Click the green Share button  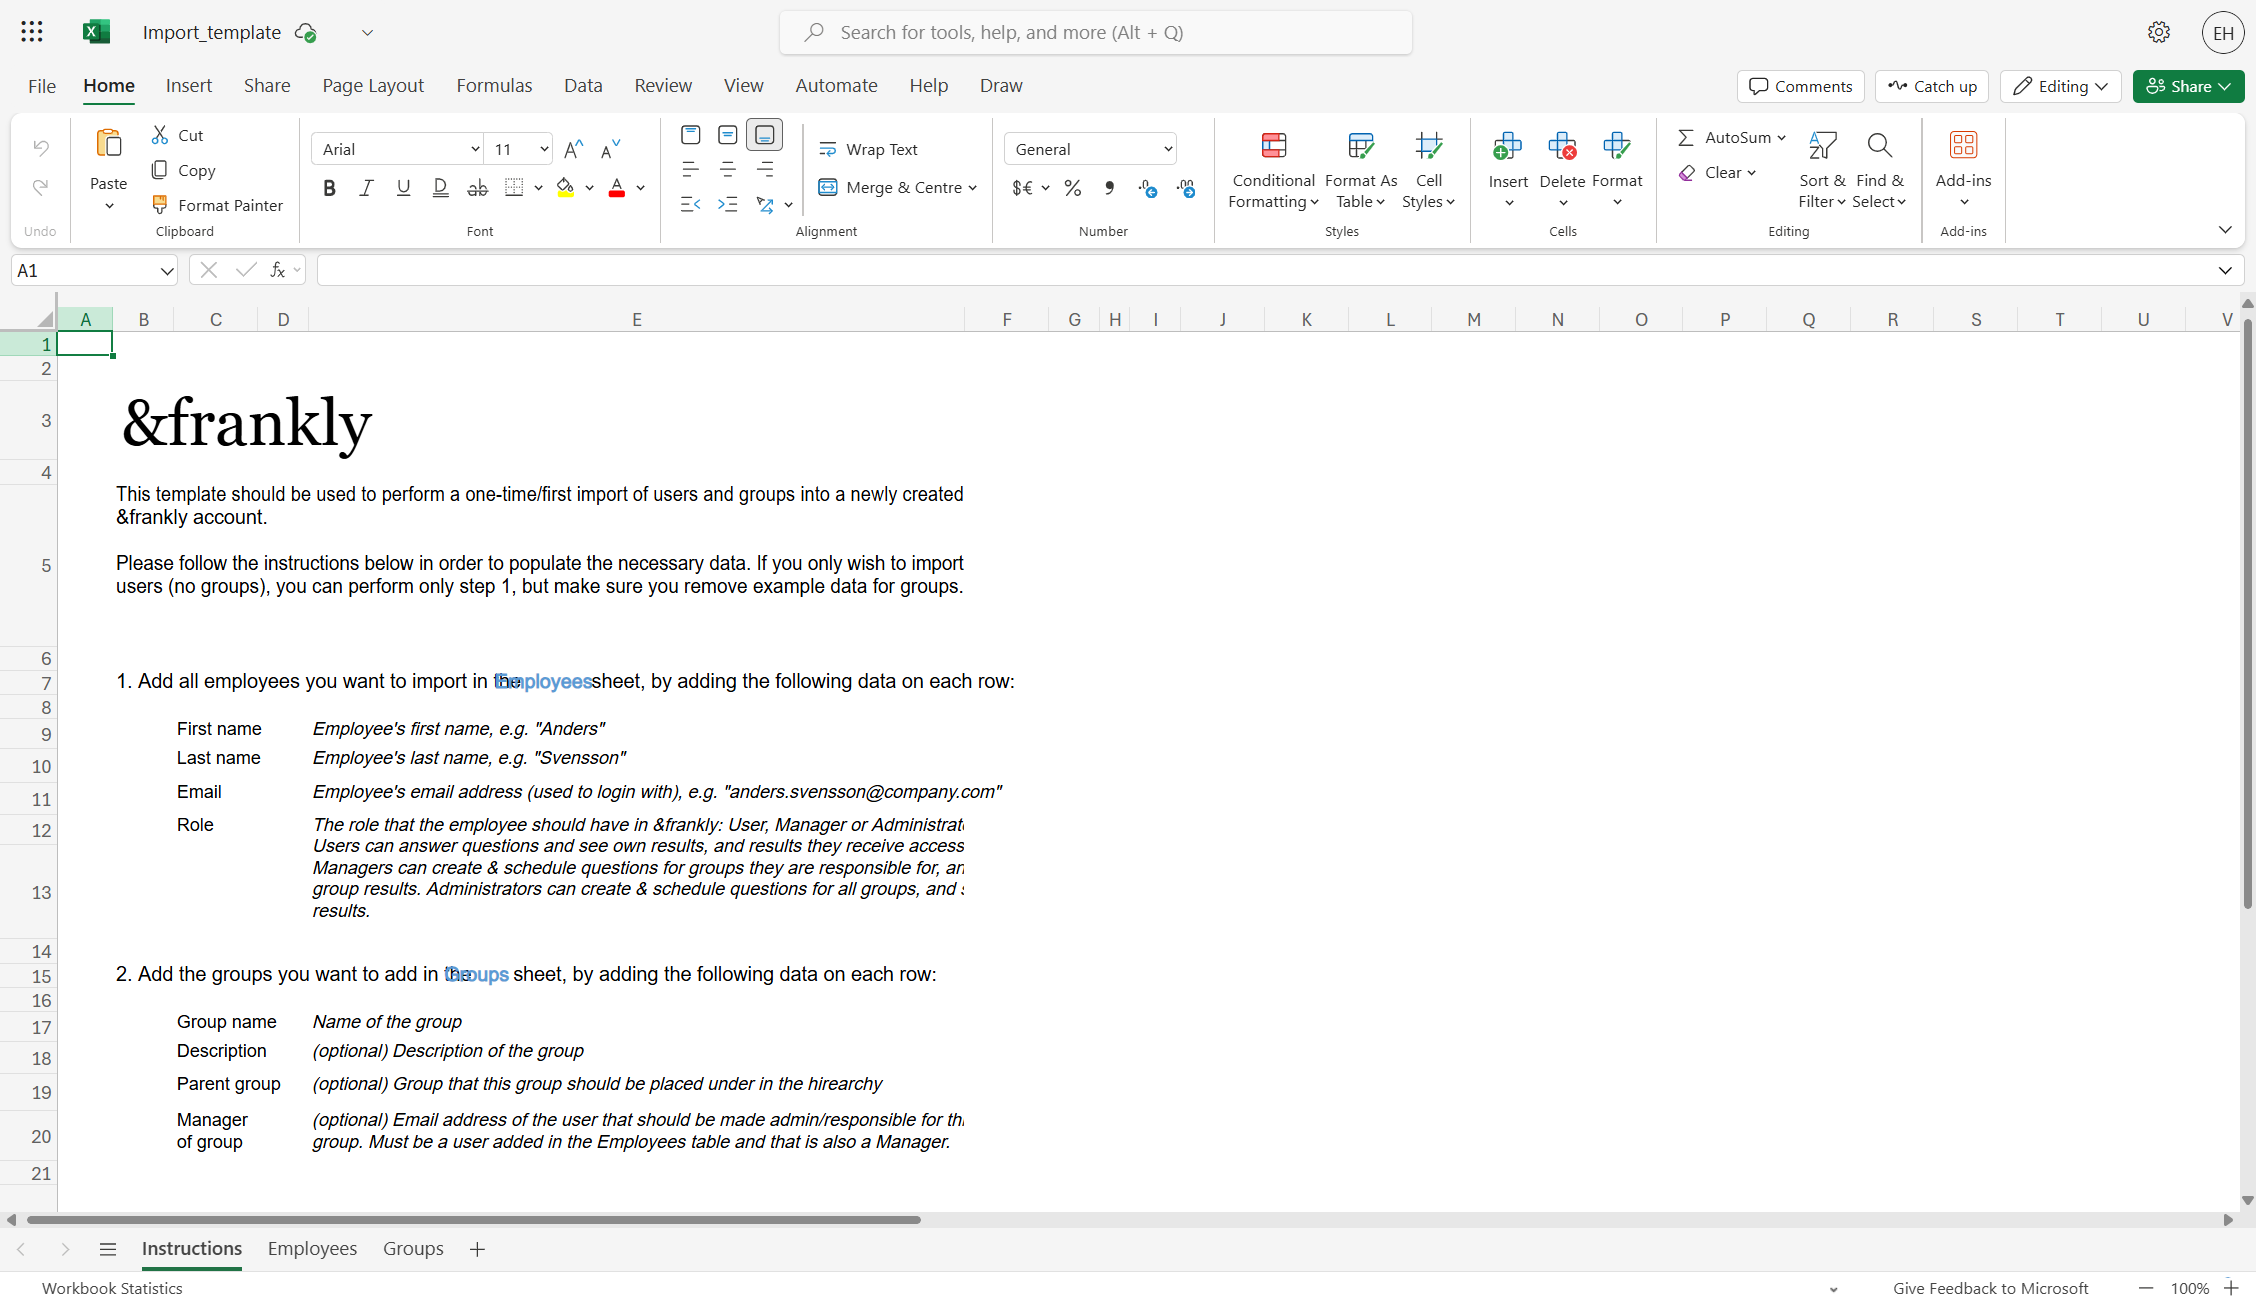pyautogui.click(x=2188, y=86)
